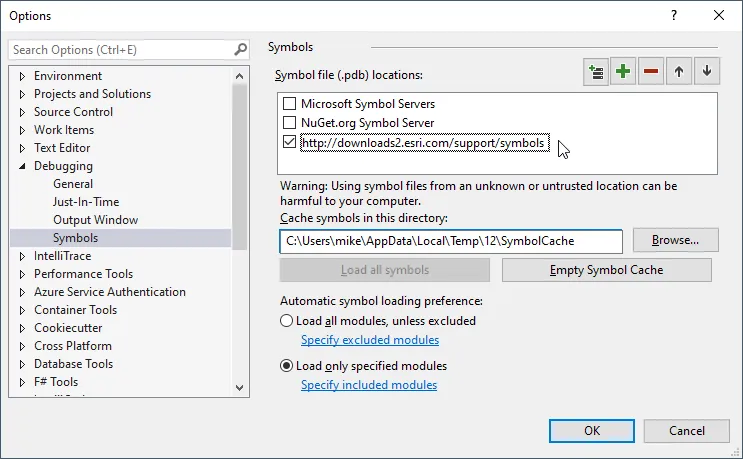The image size is (743, 459).
Task: Click the new Azure DevOps symbol server icon
Action: pos(596,72)
